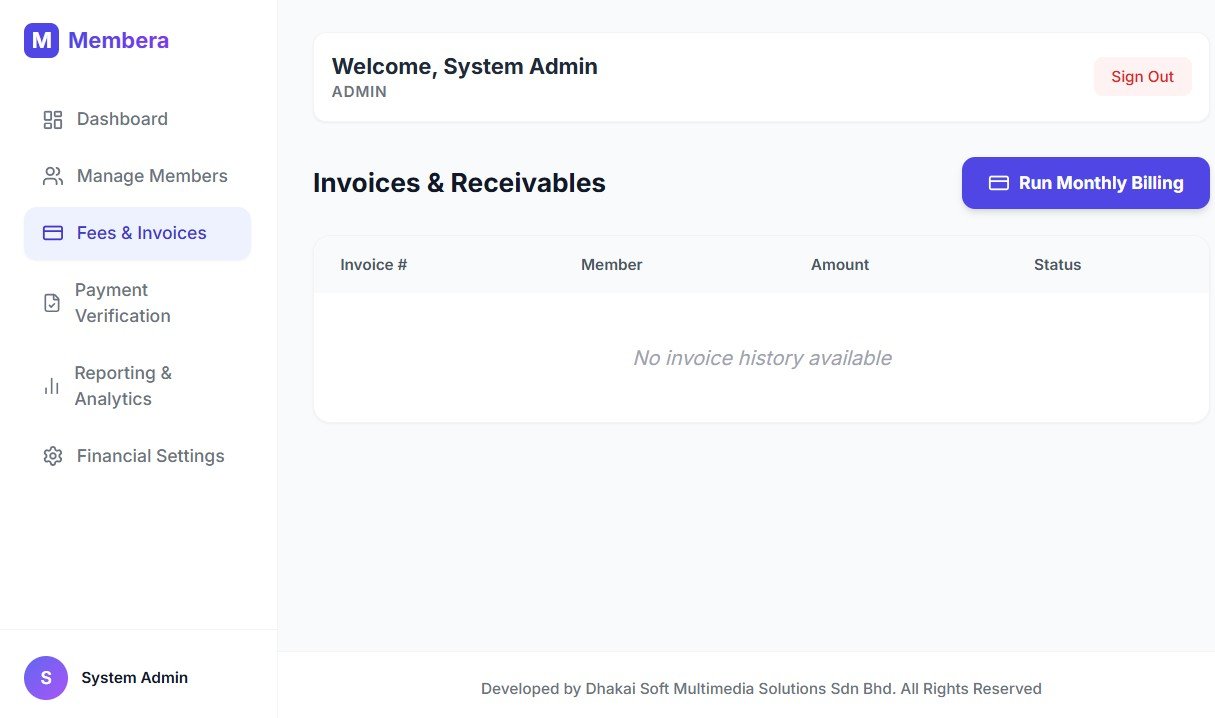
Task: Click the Membera "M" logo icon
Action: coord(41,41)
